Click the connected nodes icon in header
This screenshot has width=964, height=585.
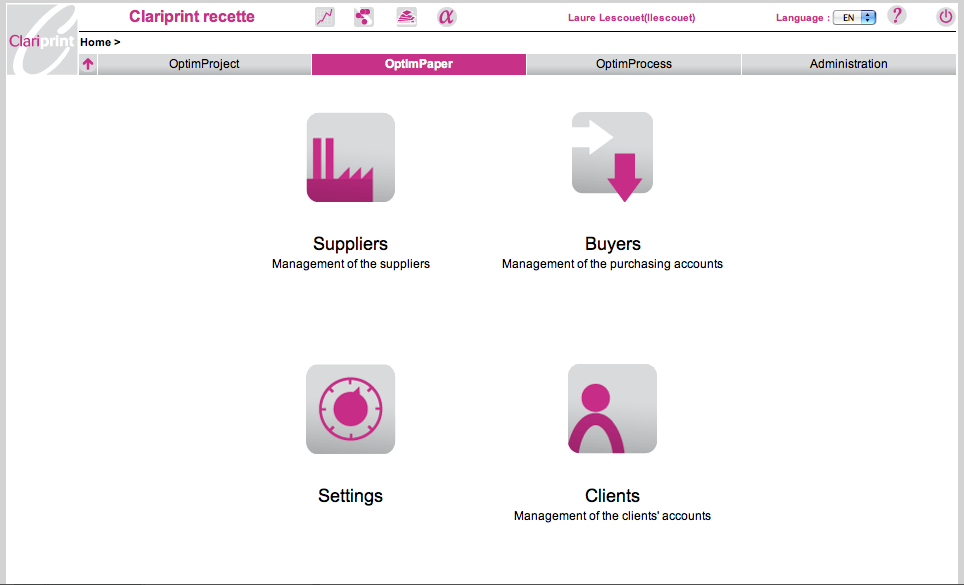click(364, 17)
